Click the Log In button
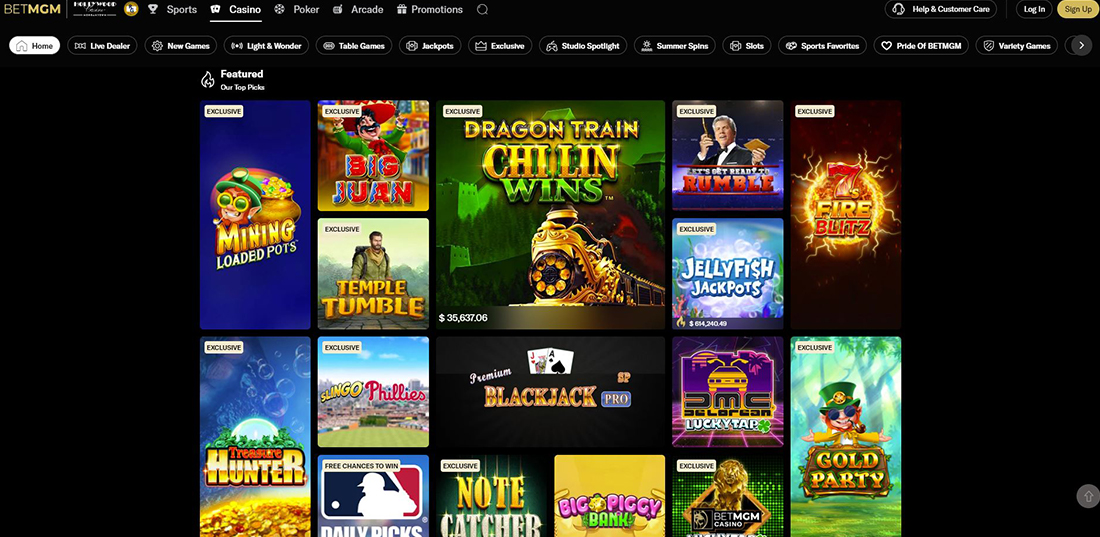This screenshot has width=1100, height=537. click(1034, 9)
